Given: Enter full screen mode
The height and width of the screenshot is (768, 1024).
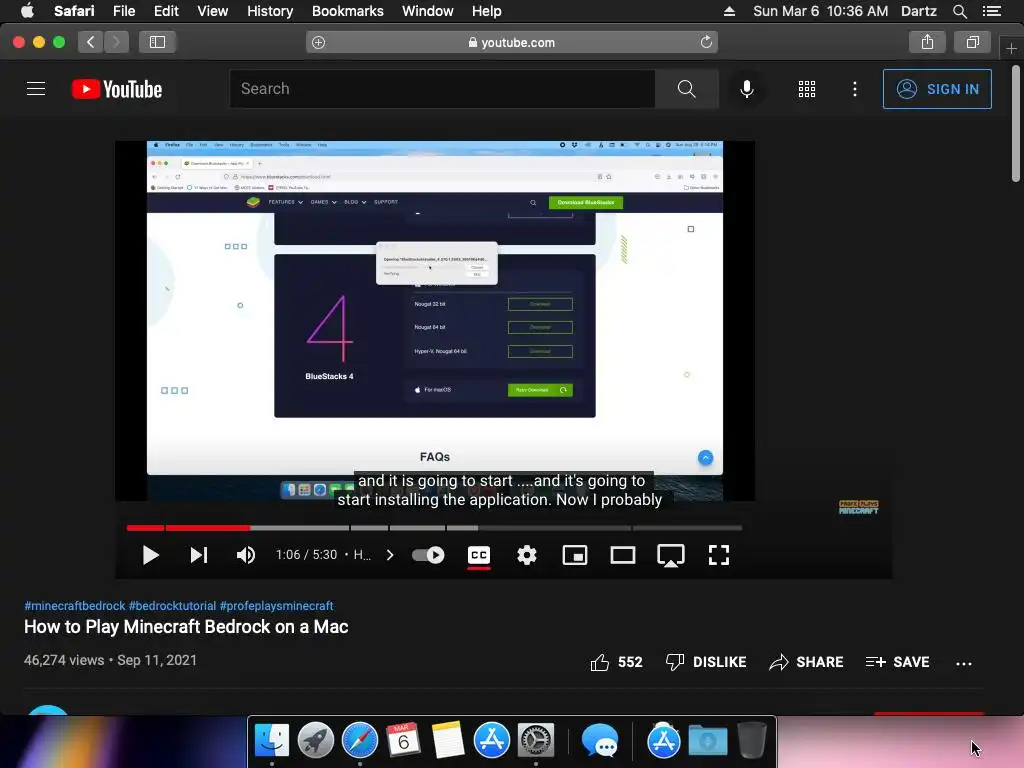Looking at the screenshot, I should click(718, 555).
